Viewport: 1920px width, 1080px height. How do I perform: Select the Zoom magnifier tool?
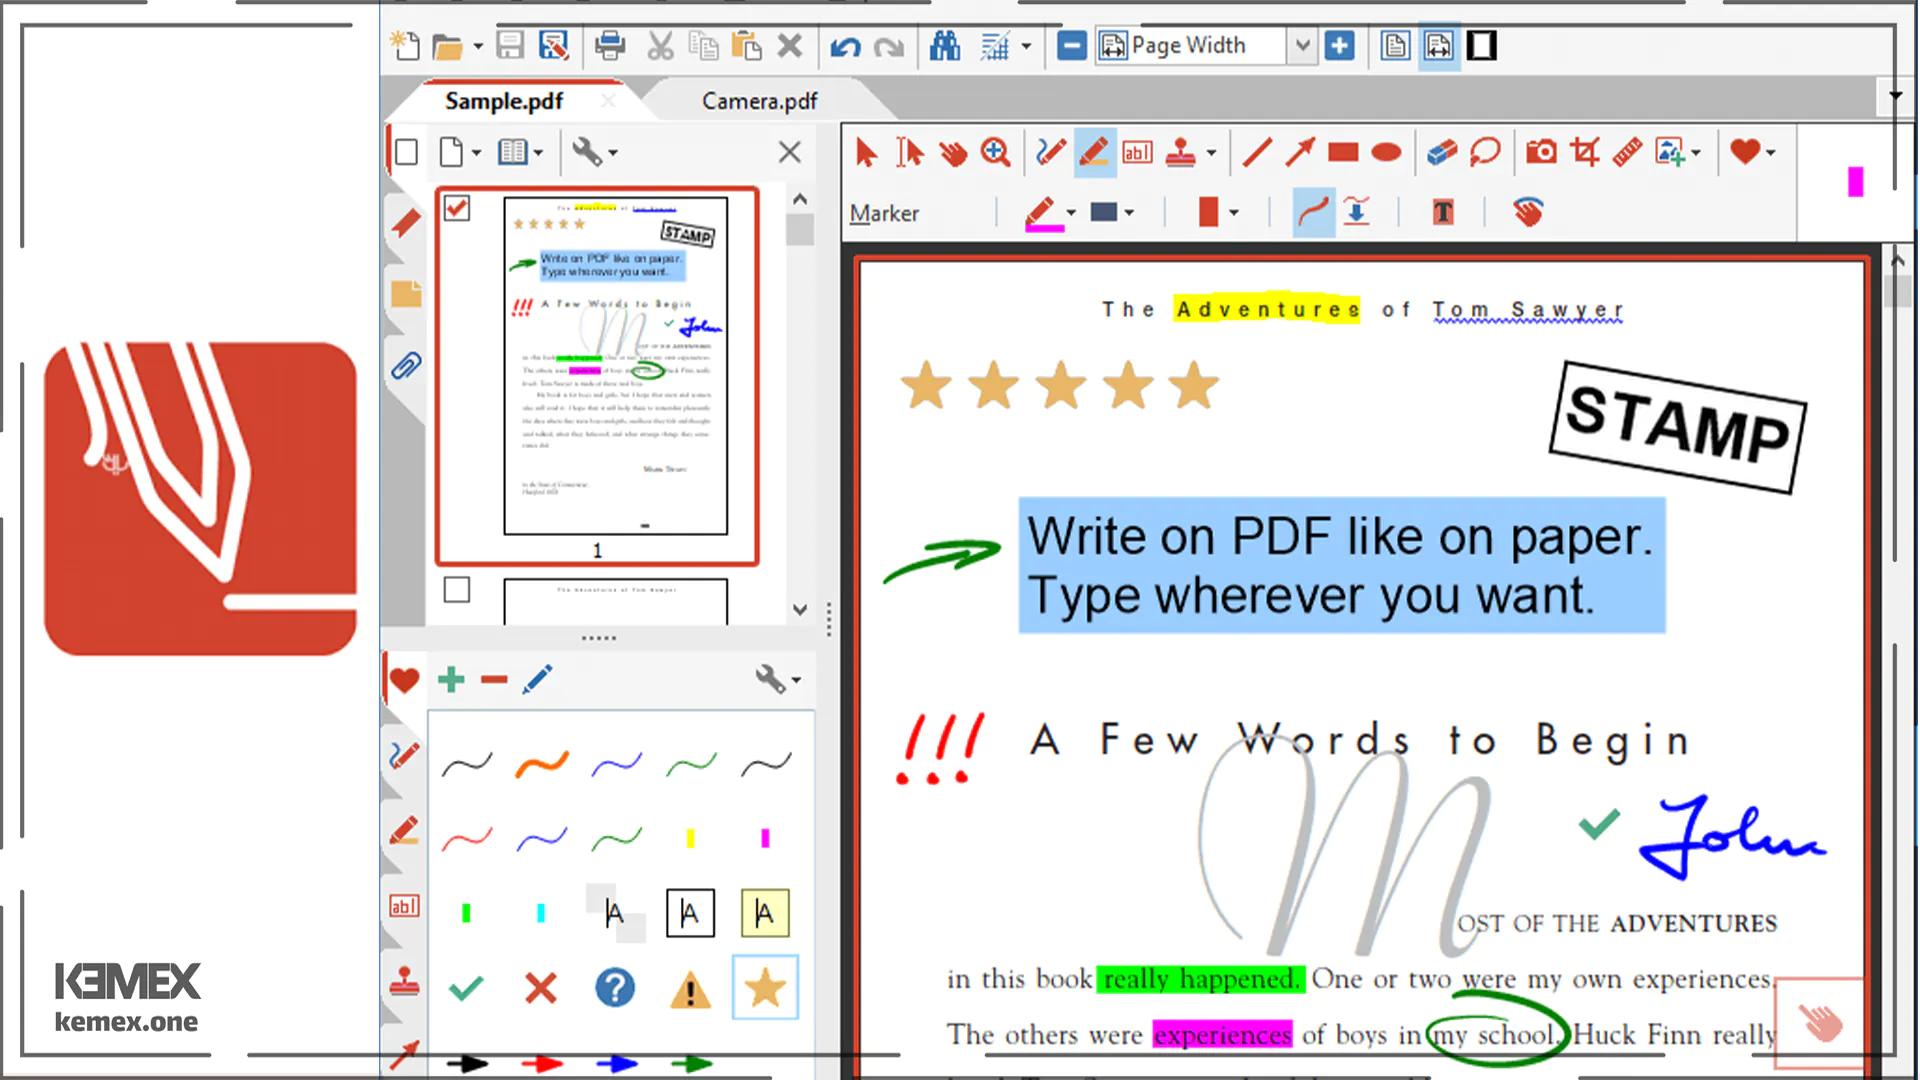point(995,153)
